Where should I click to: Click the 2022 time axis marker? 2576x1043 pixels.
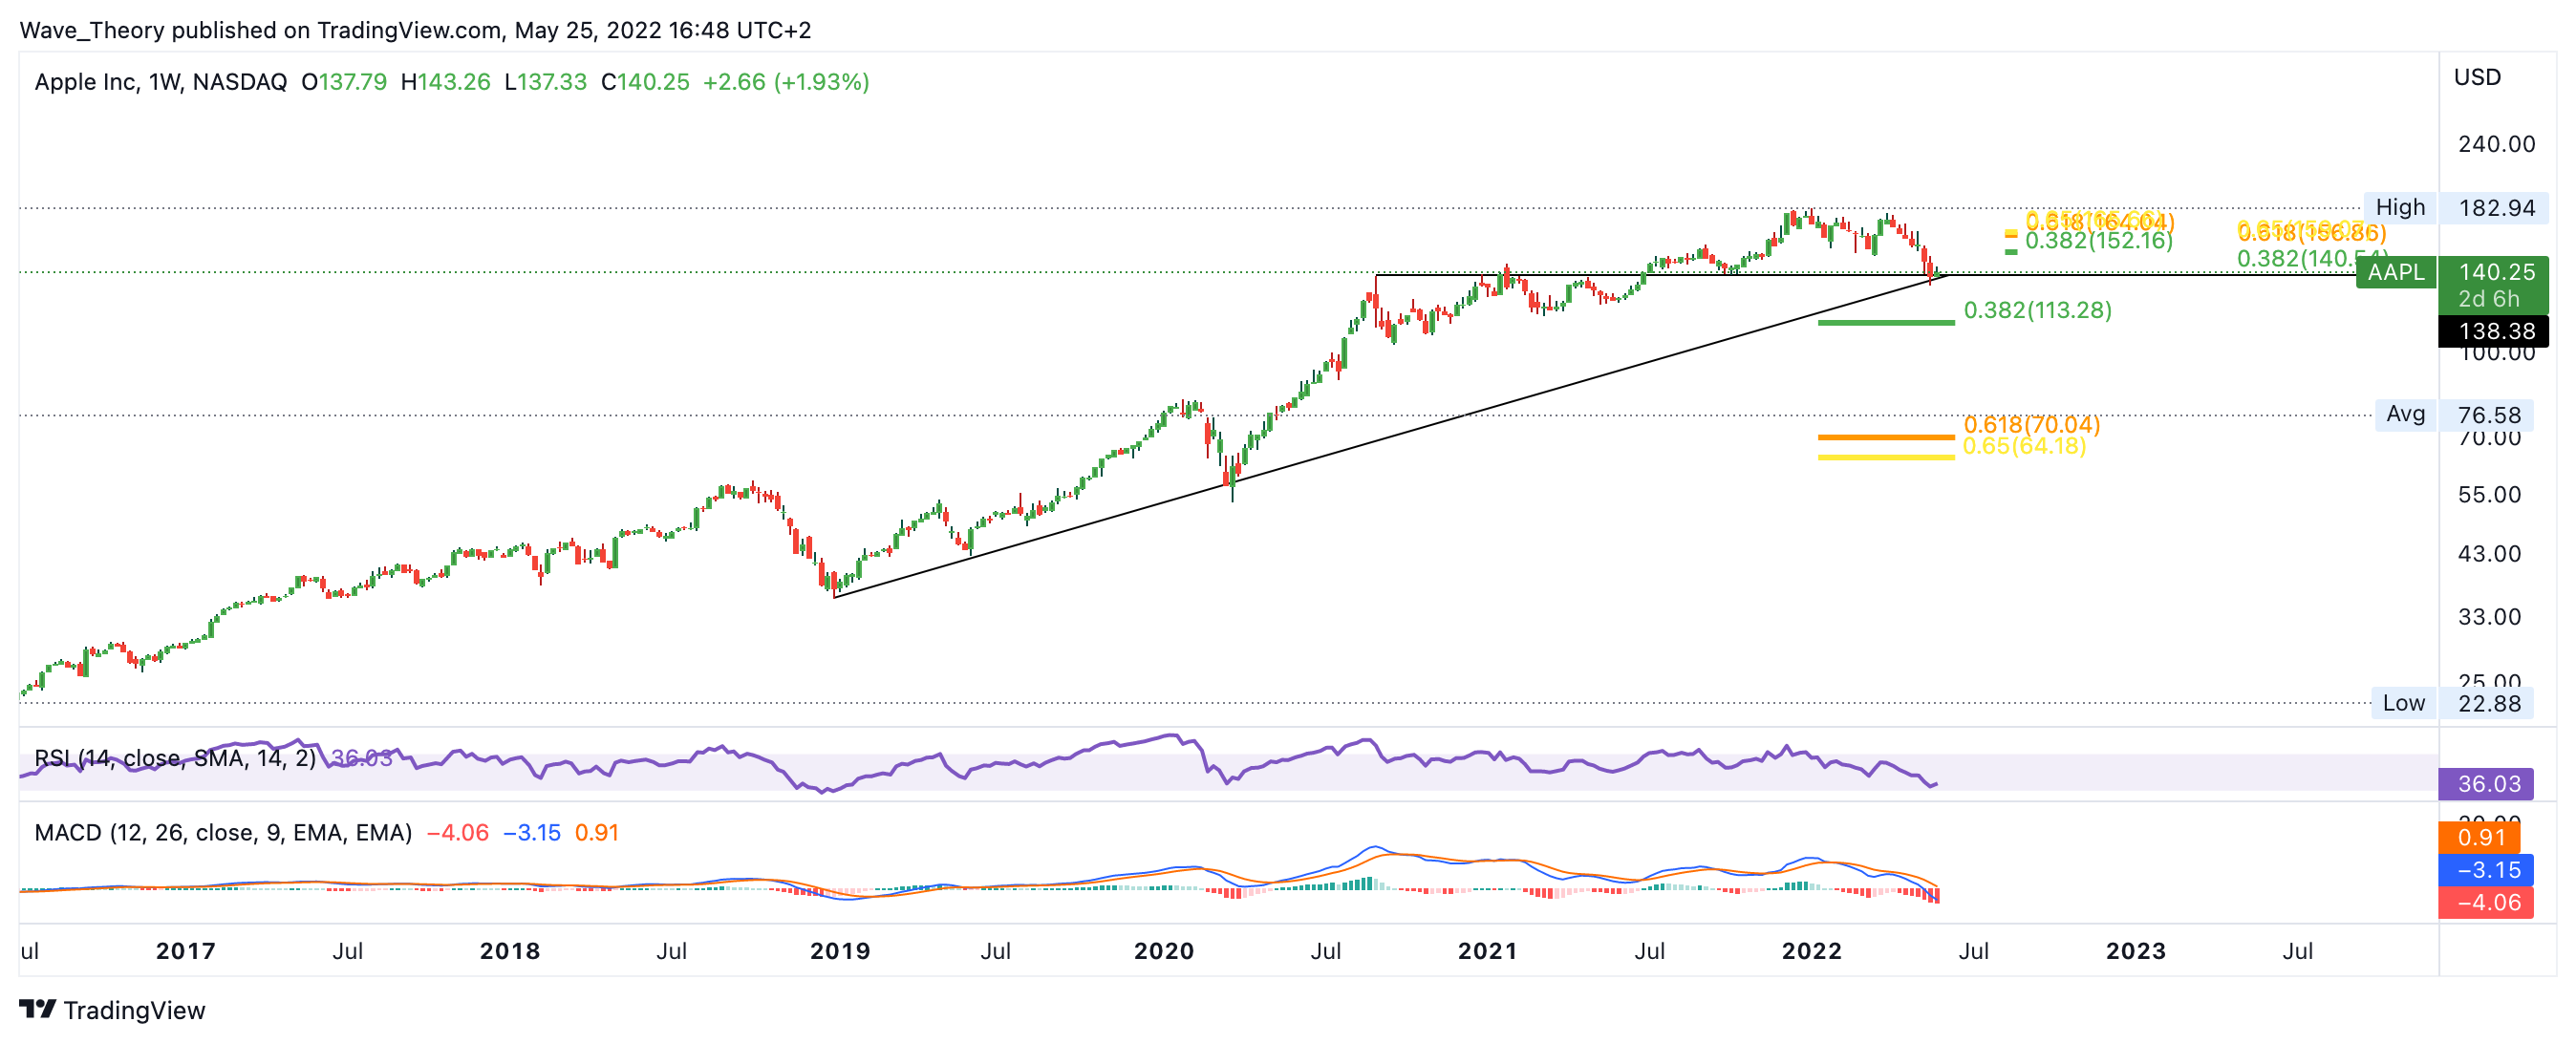[1811, 950]
